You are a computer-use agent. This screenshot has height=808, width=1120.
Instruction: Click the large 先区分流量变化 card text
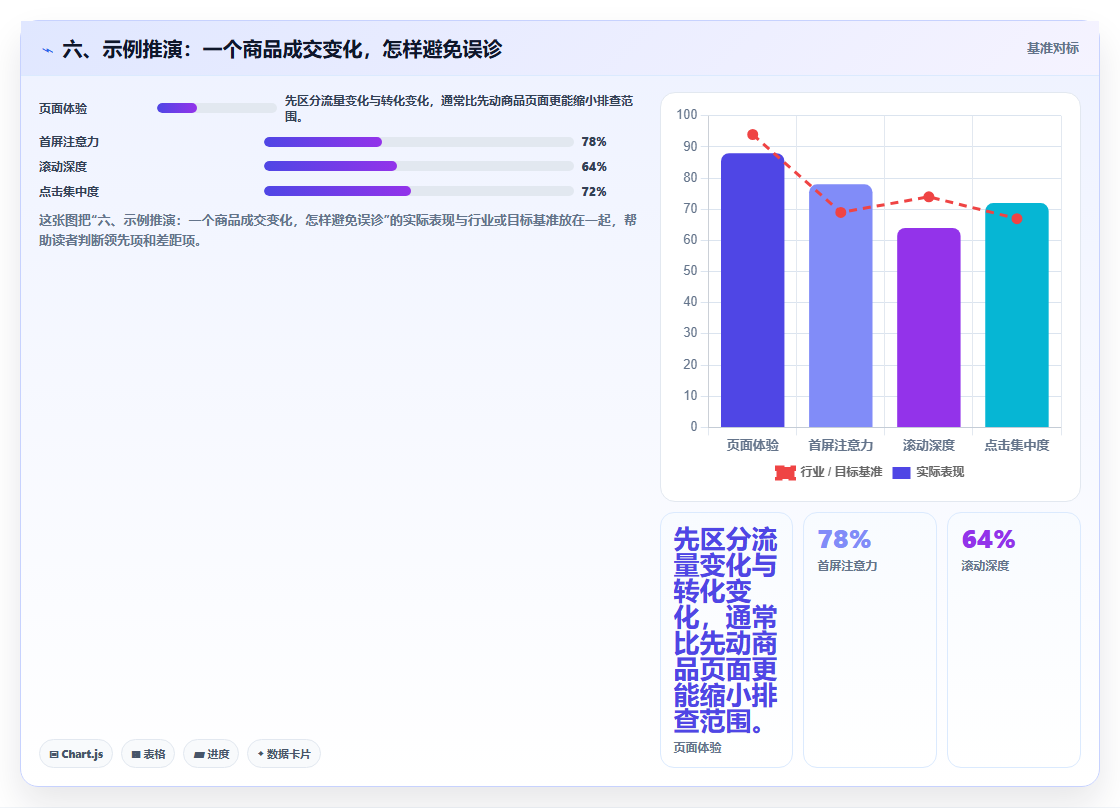(726, 630)
